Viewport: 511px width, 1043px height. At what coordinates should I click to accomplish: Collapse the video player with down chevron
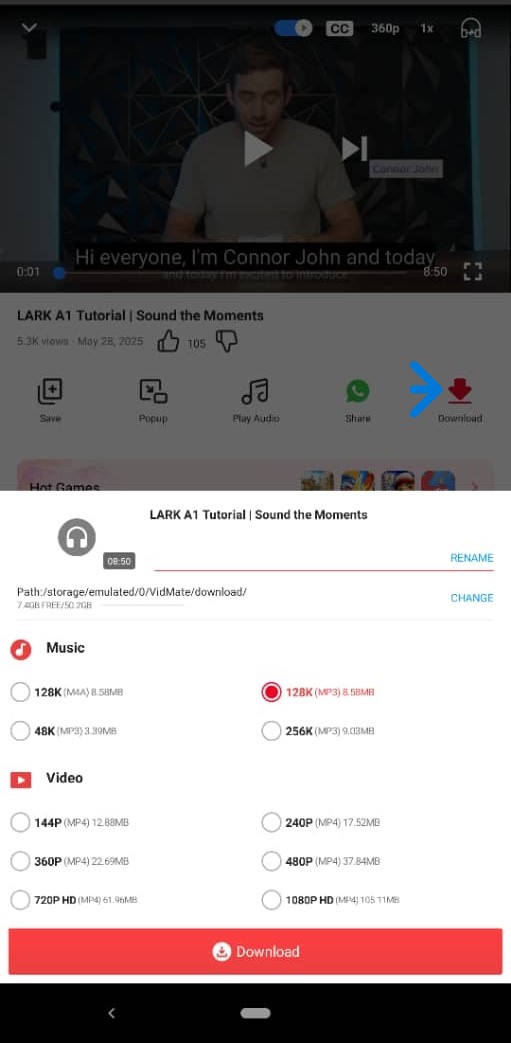coord(29,27)
